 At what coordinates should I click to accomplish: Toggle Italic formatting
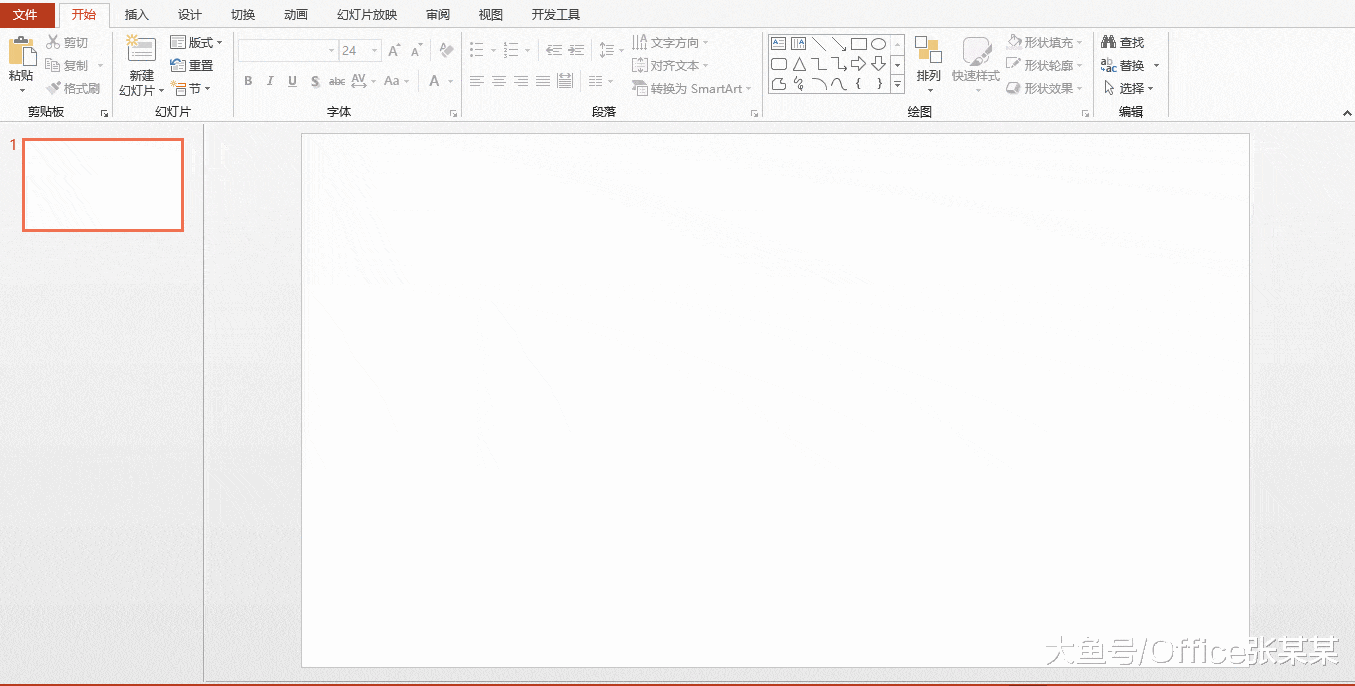(x=270, y=81)
